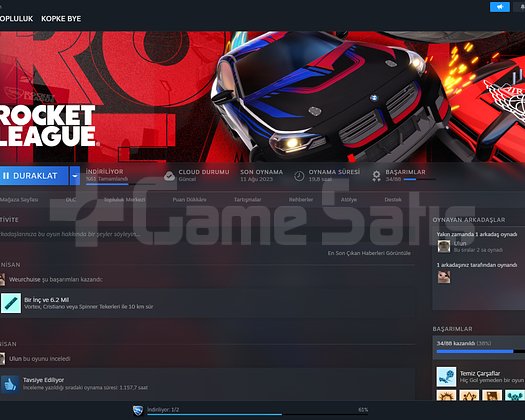Click the achievements gear-star icon

[376, 176]
